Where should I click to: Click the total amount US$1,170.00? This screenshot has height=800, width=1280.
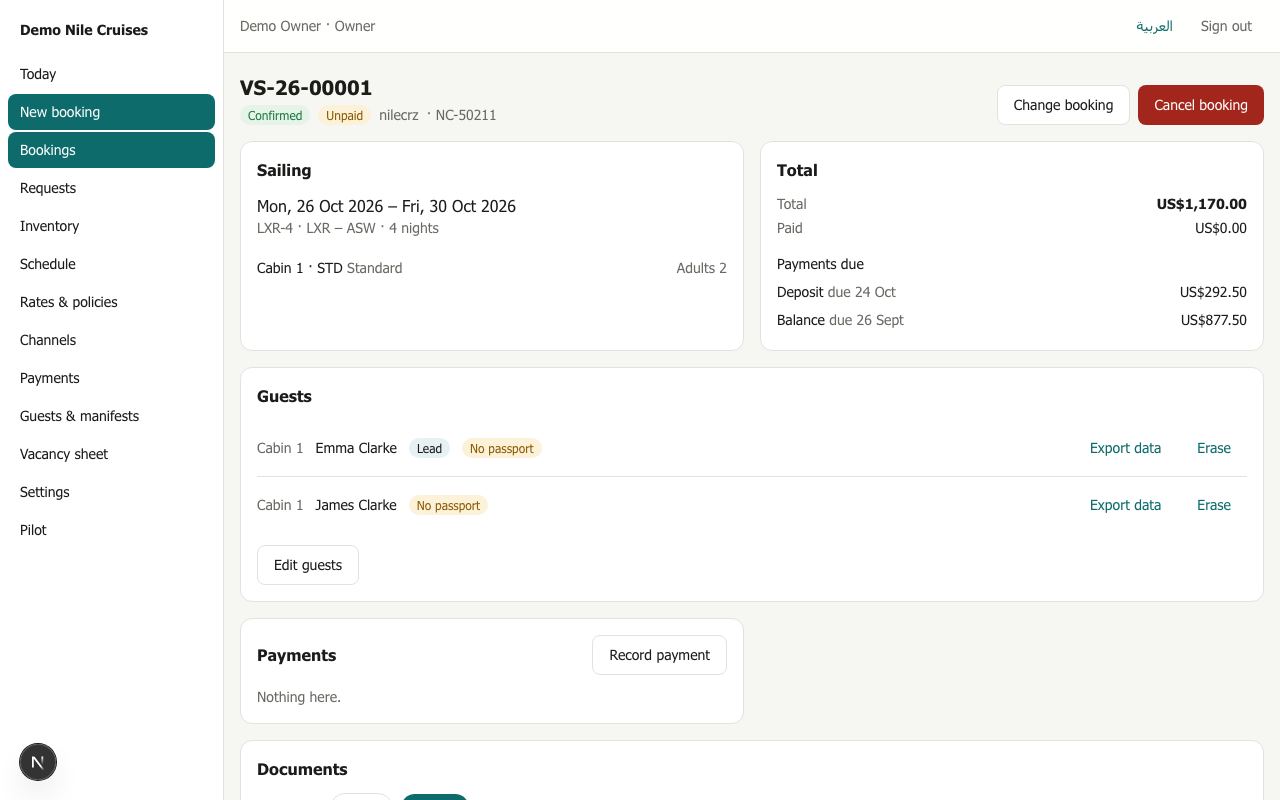pos(1201,204)
